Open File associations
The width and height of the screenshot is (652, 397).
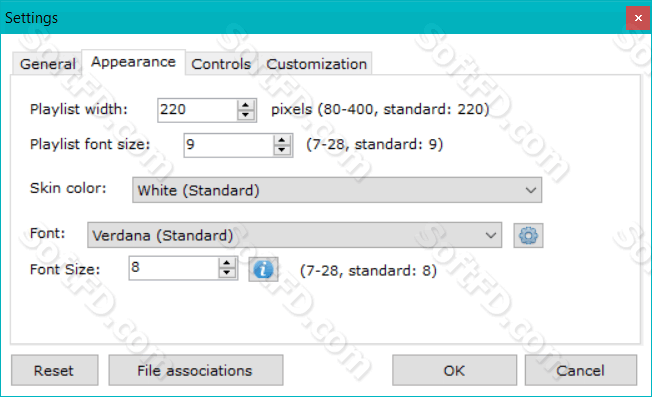pyautogui.click(x=196, y=370)
